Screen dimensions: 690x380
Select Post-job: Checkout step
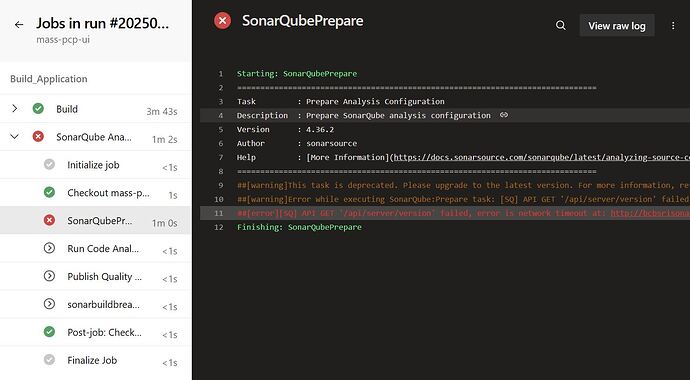coord(95,332)
